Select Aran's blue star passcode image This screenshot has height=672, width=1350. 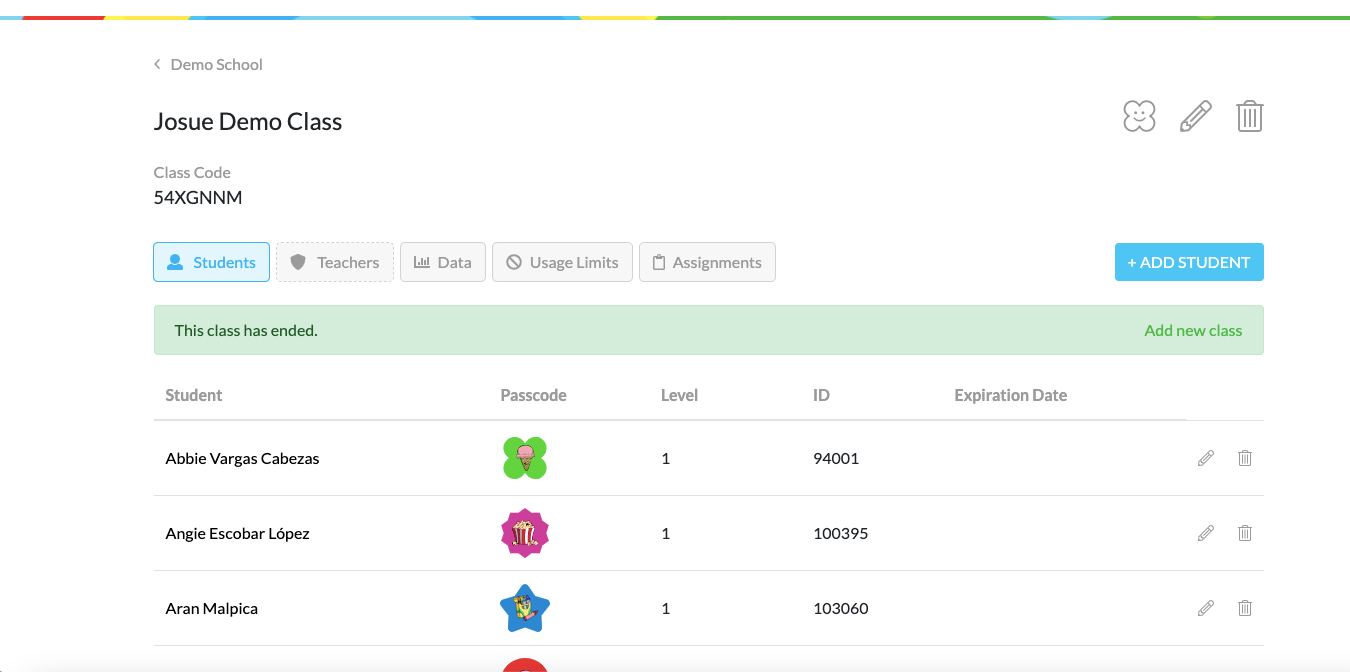[x=524, y=608]
